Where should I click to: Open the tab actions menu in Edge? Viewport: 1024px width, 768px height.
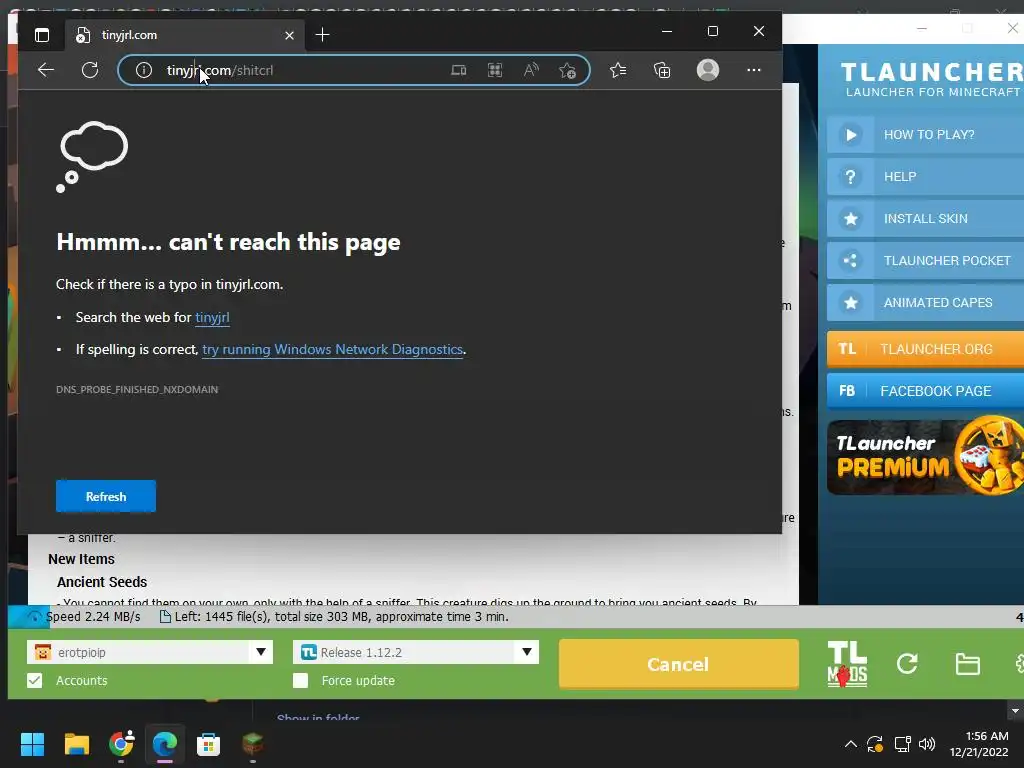click(x=42, y=35)
